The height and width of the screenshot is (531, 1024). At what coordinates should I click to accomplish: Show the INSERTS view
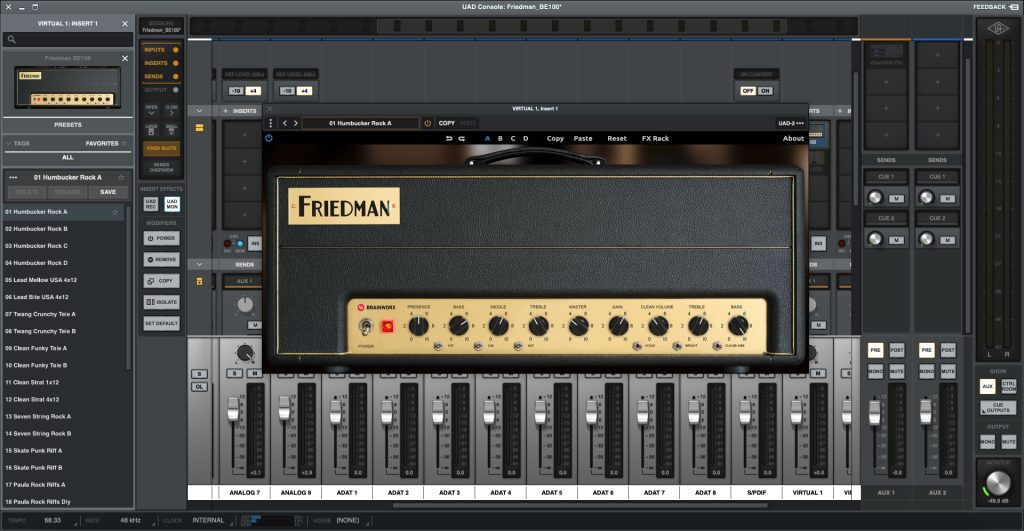[161, 63]
